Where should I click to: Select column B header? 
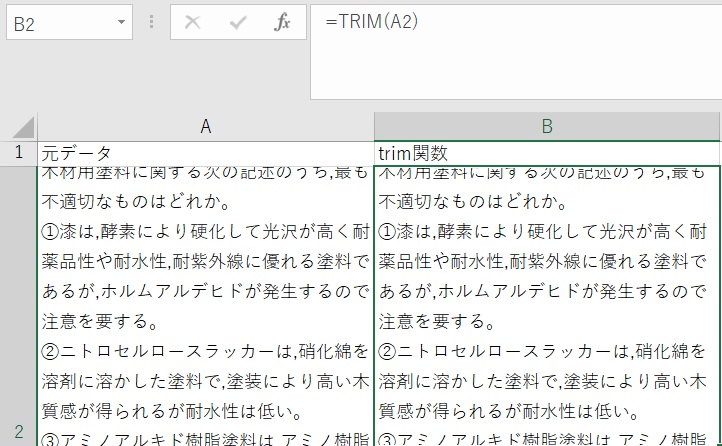(547, 126)
